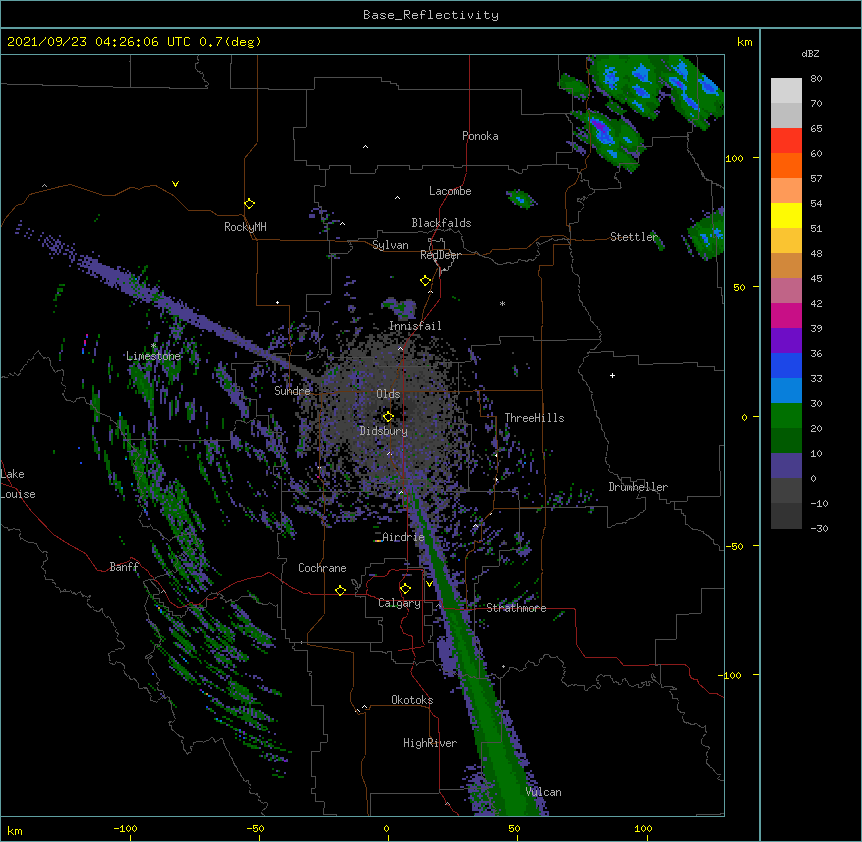Click the Drumheller town label
The image size is (862, 842).
click(x=638, y=487)
